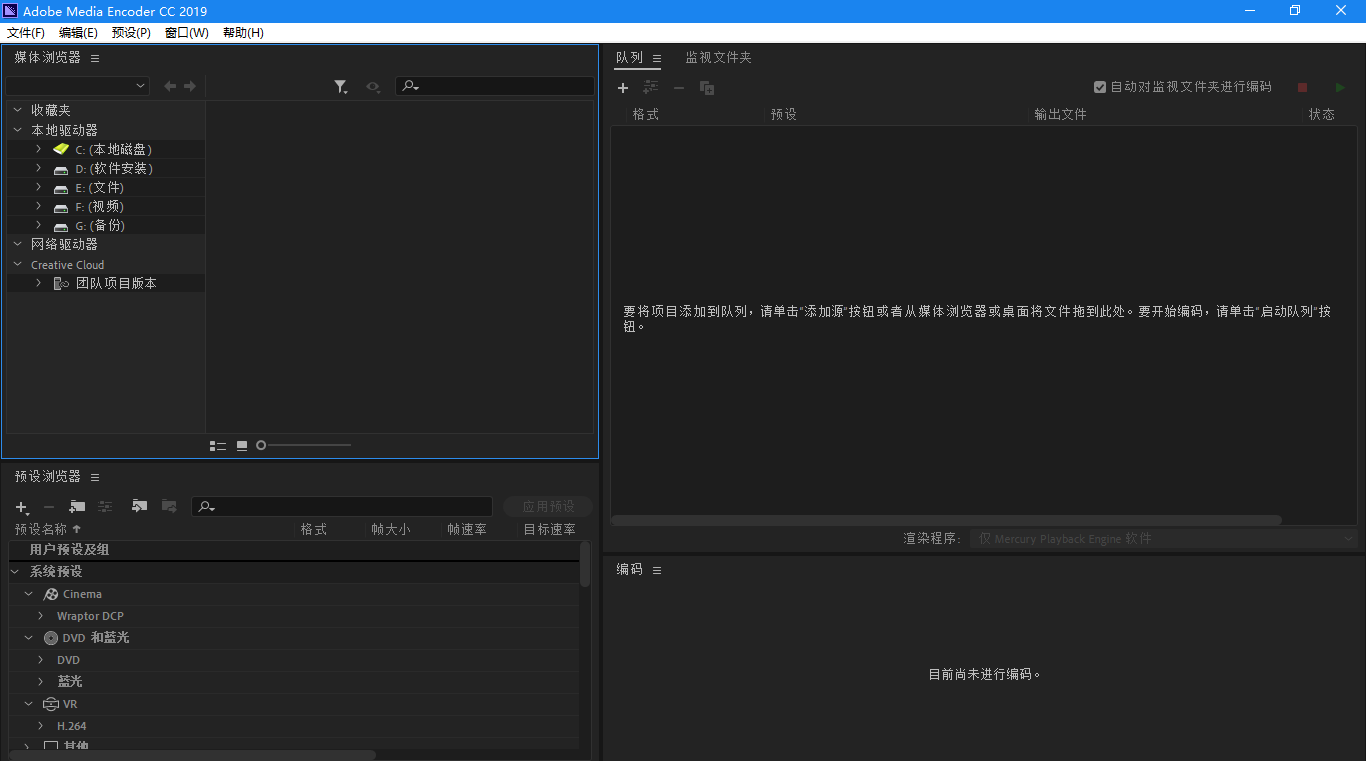Viewport: 1366px width, 761px height.
Task: Open the 文件(F) menu
Action: coord(26,33)
